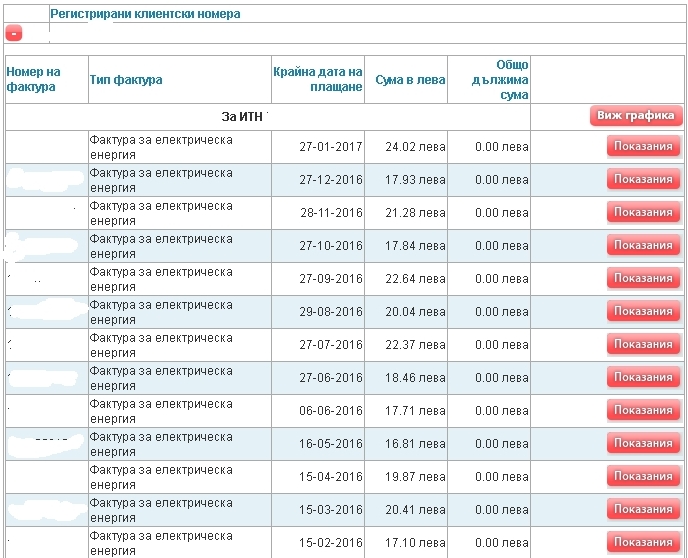
Task: Select the date cell 27-06-2016
Action: coord(331,378)
